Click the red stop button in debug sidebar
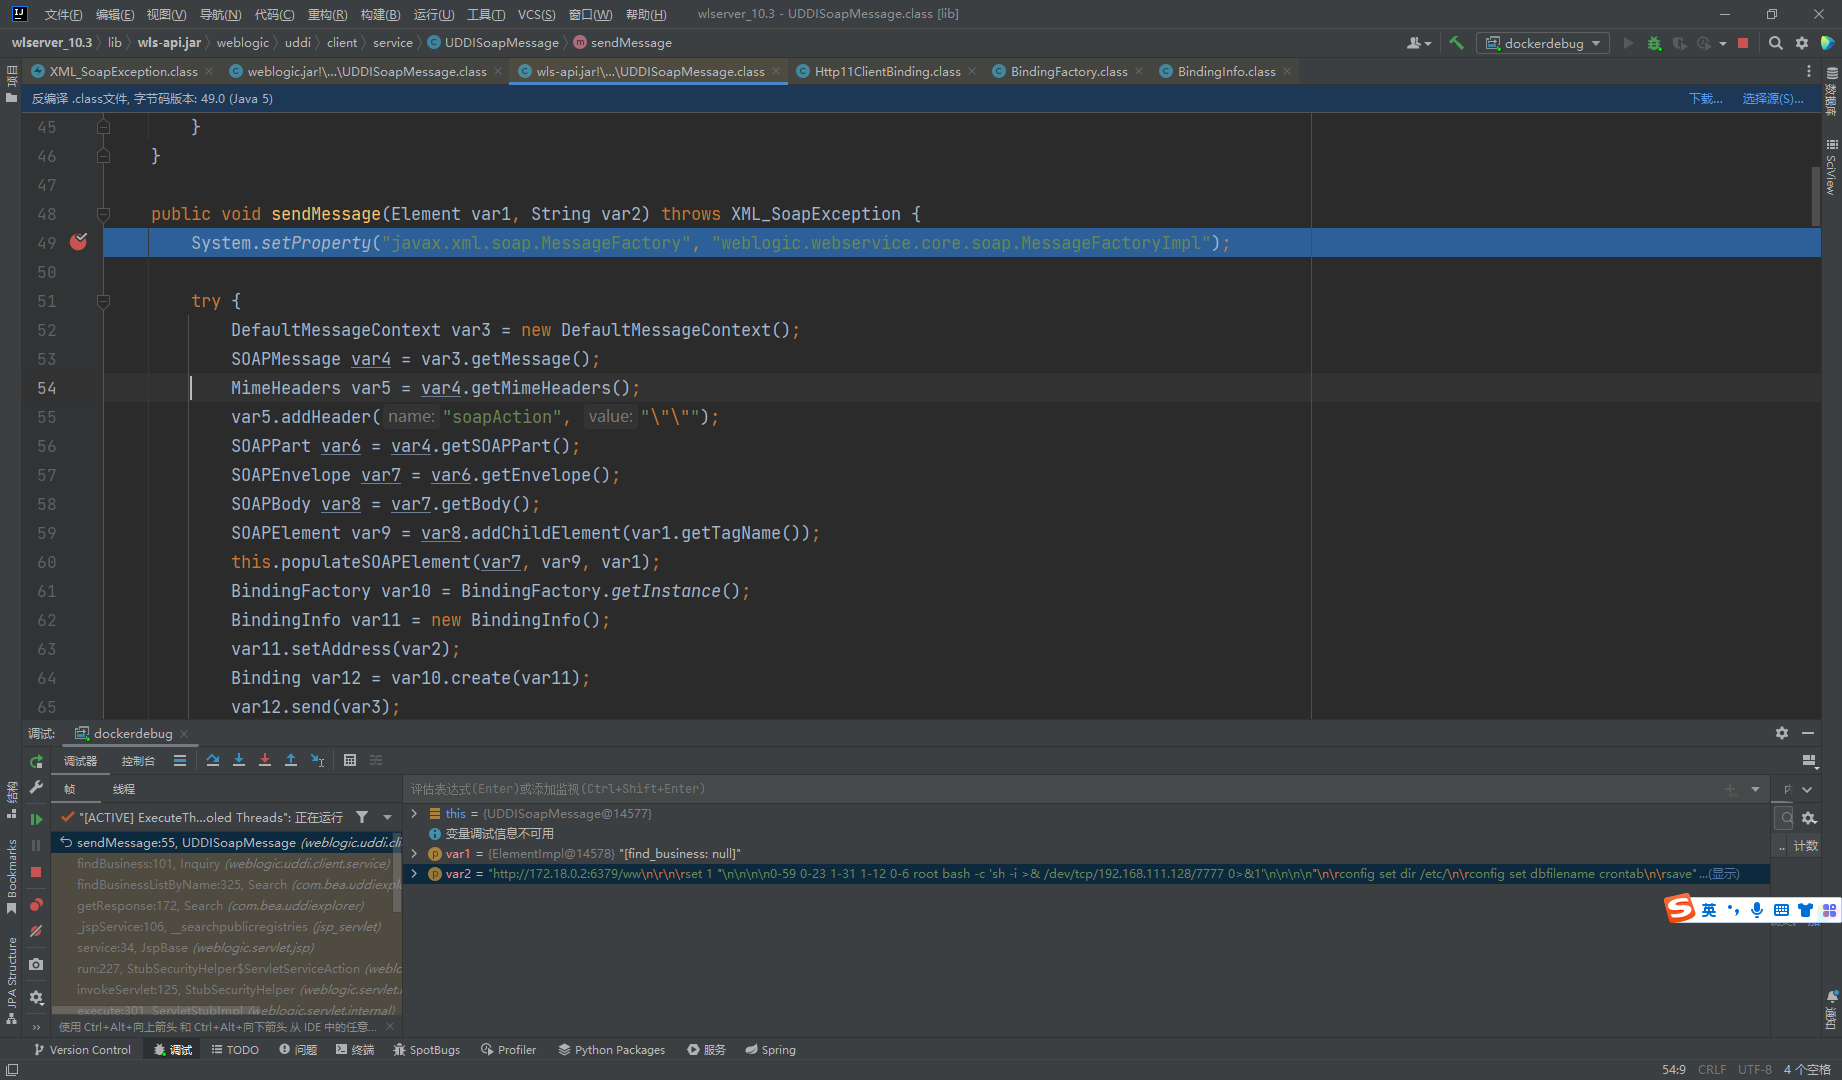 pyautogui.click(x=36, y=872)
